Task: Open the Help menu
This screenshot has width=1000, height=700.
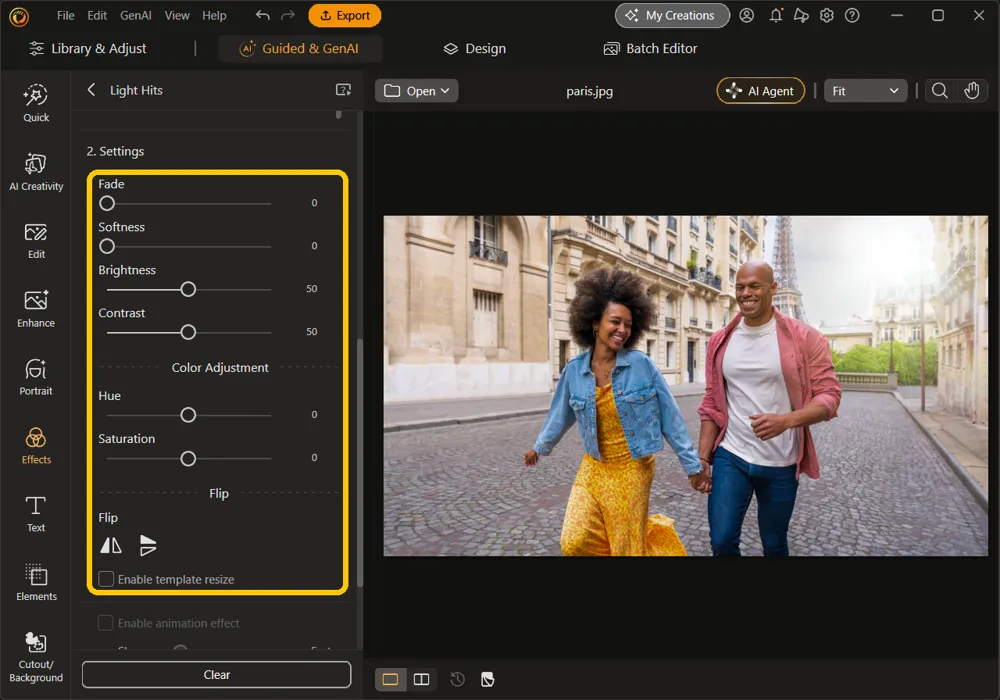Action: pos(214,15)
